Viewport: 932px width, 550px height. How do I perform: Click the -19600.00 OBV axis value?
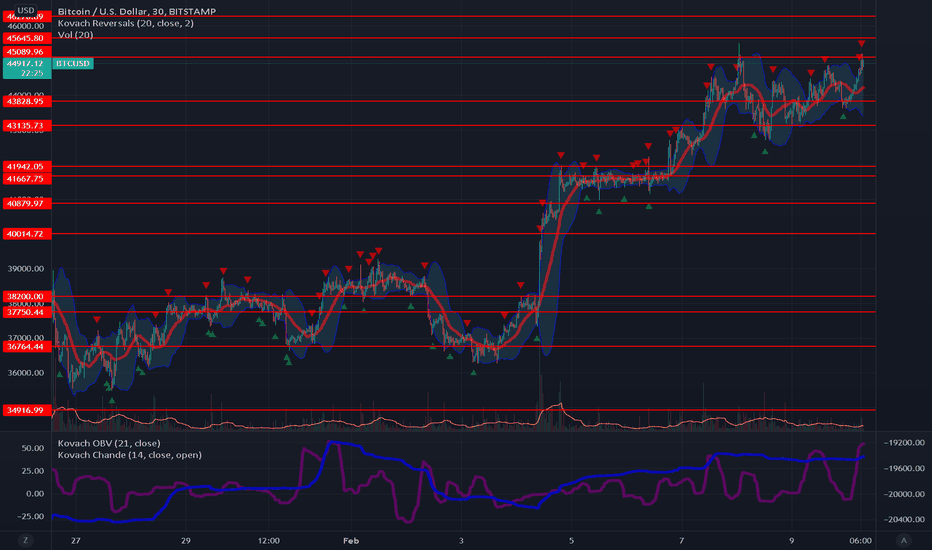pyautogui.click(x=904, y=469)
